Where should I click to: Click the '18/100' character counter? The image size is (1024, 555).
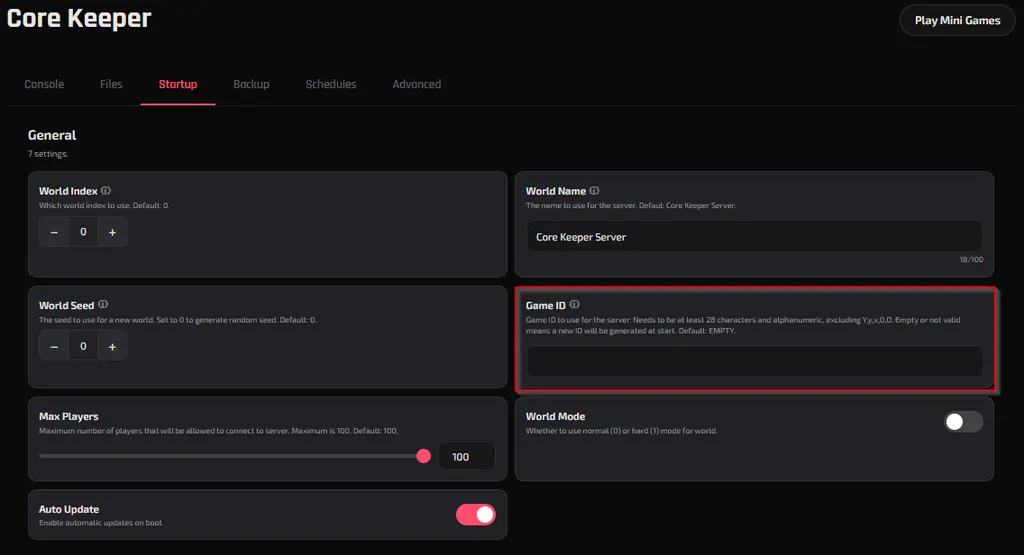point(971,260)
